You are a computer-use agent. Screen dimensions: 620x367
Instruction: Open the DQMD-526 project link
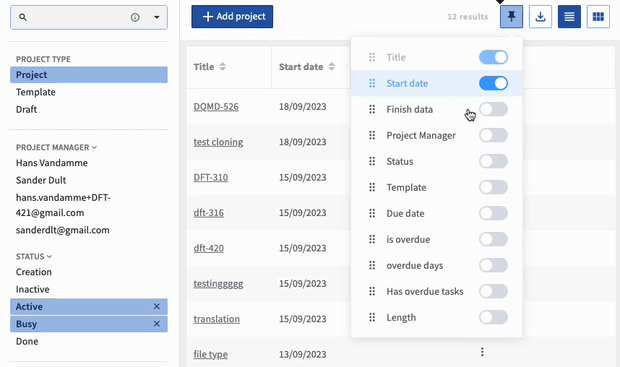[x=216, y=107]
